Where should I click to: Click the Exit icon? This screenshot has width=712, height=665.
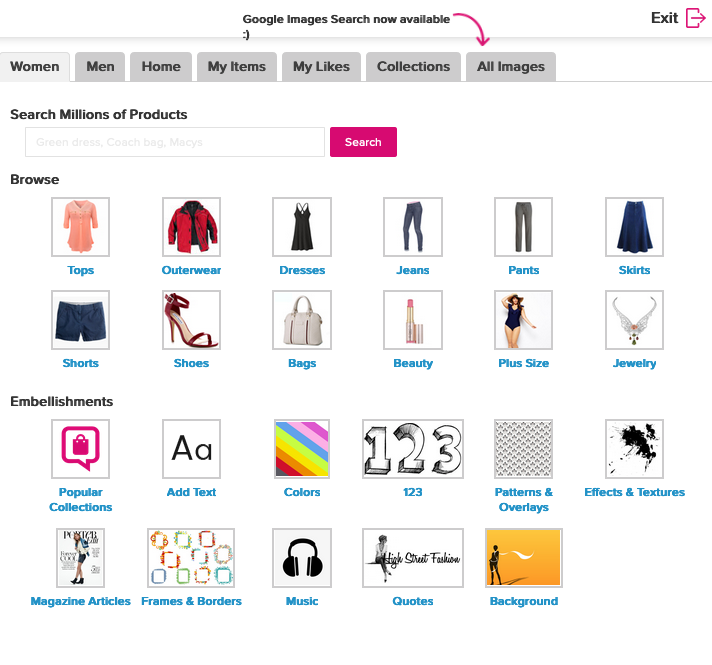click(x=696, y=18)
